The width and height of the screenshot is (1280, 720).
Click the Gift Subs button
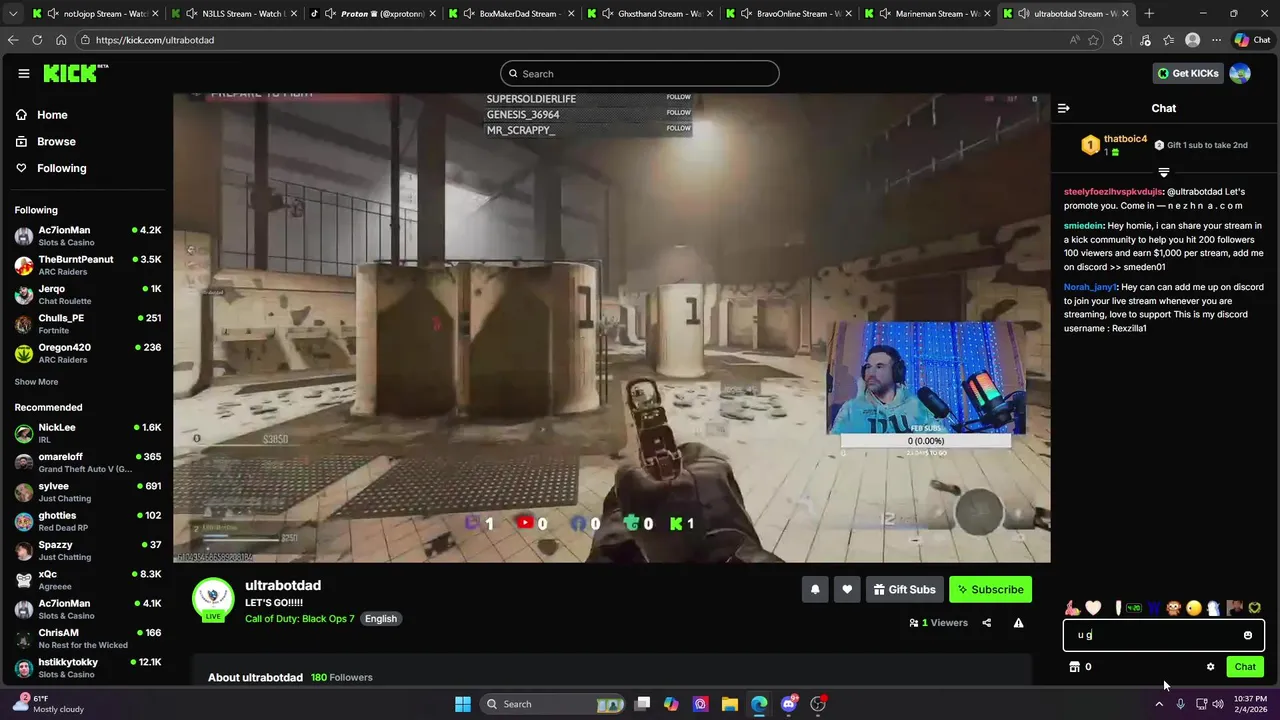[x=904, y=590]
